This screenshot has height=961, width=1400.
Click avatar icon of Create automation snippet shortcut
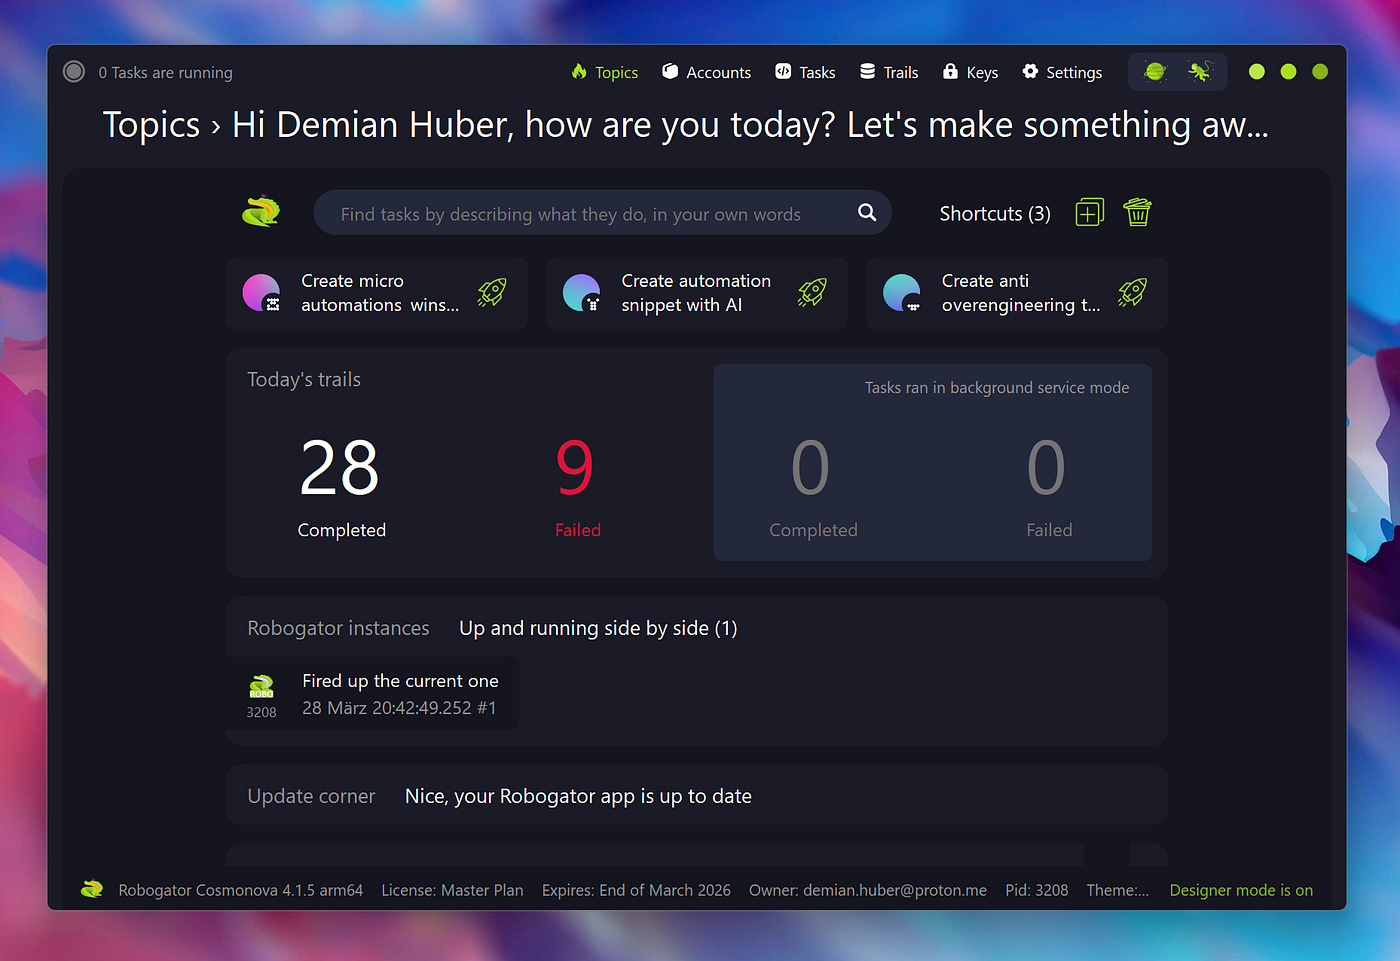(x=582, y=293)
